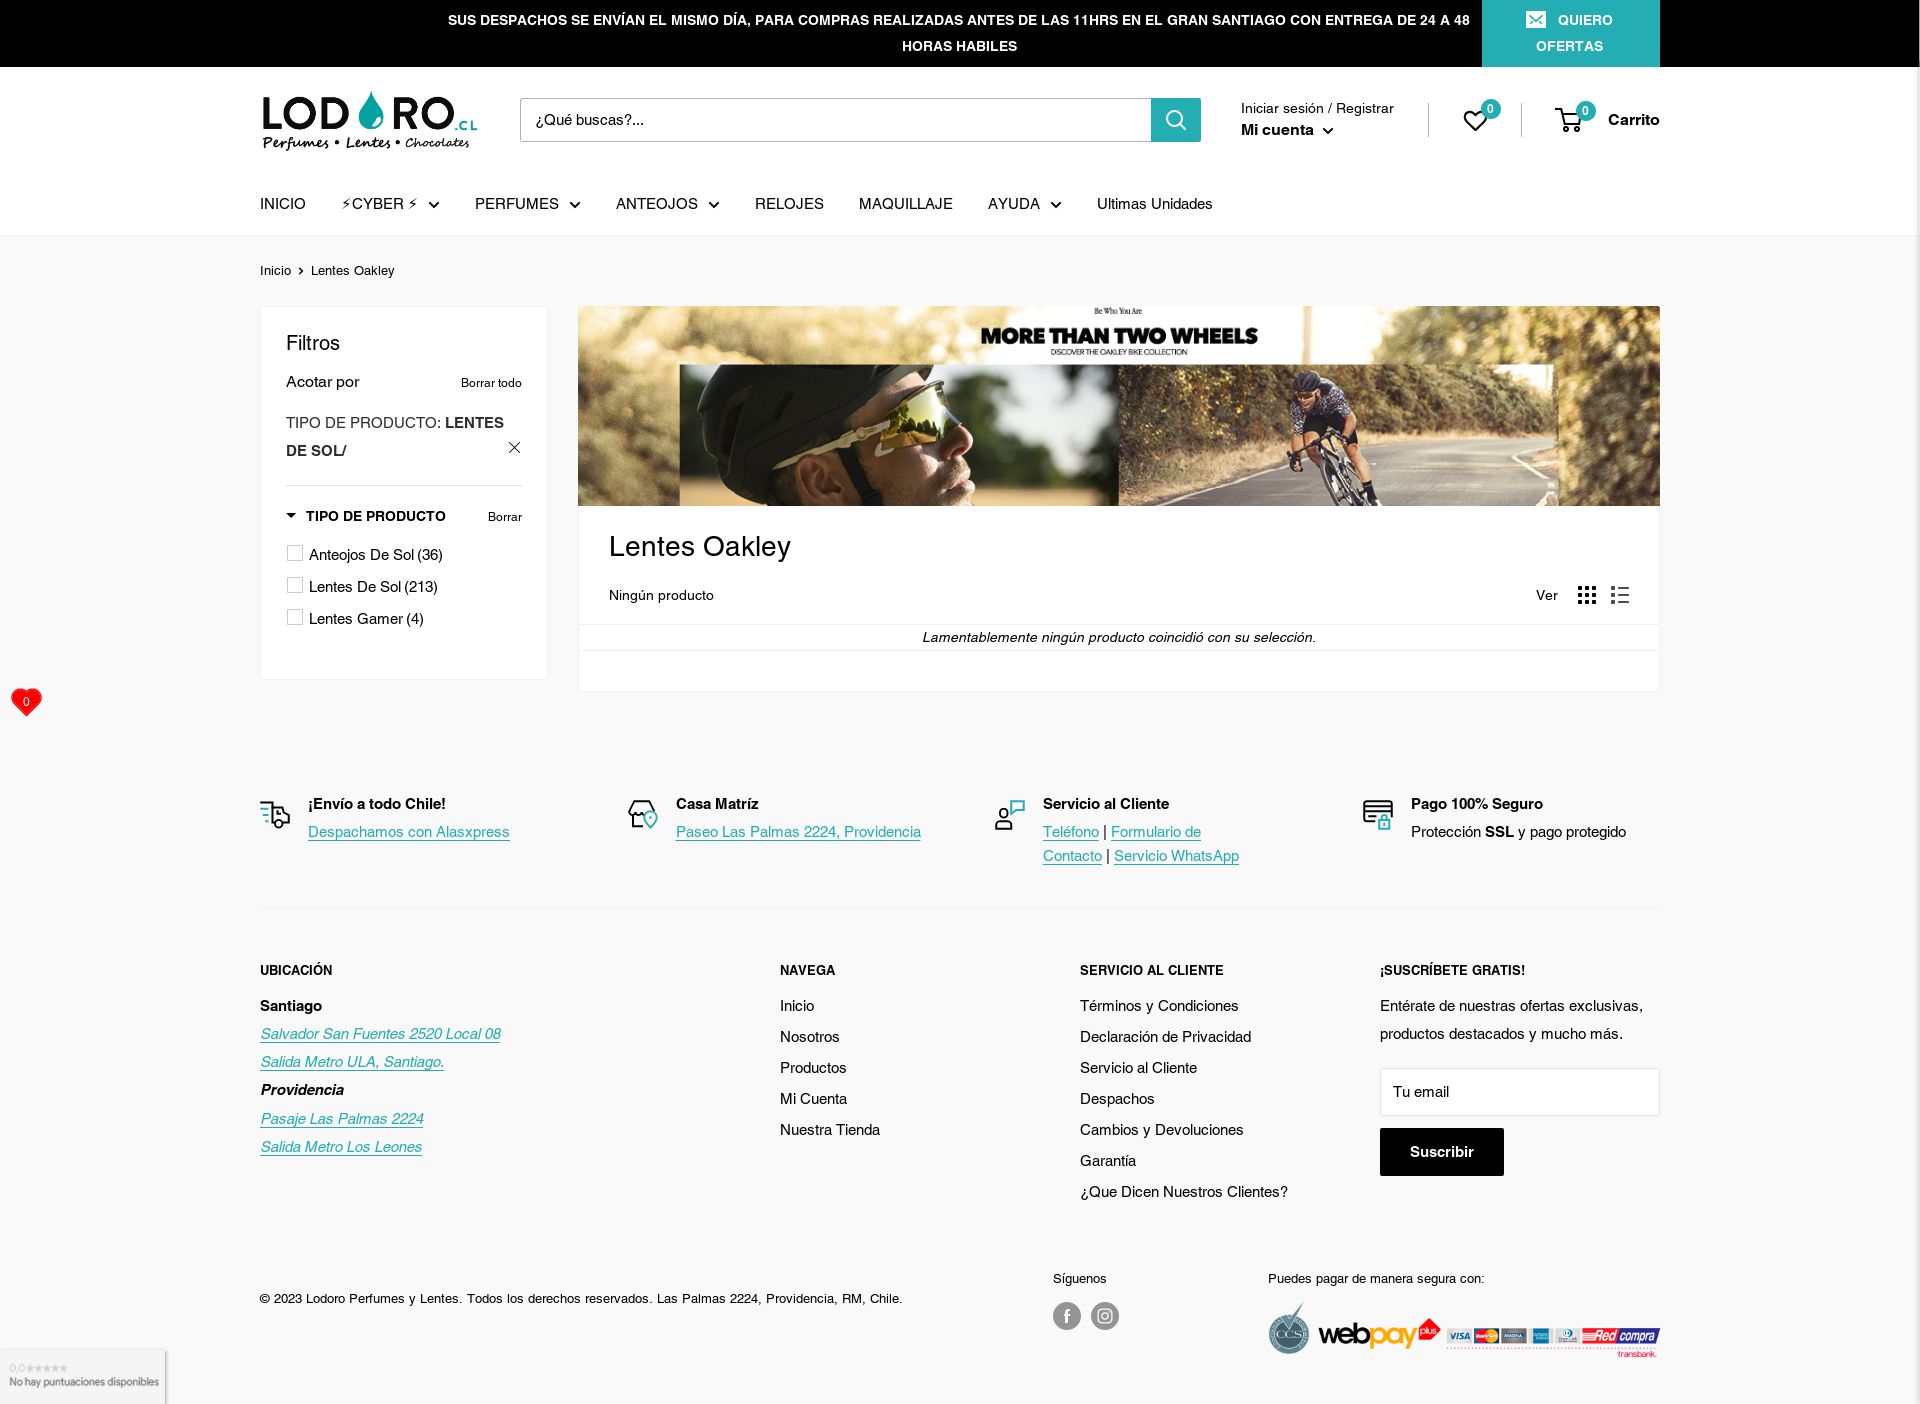Screen dimensions: 1920x1404
Task: Click the Oakley bike collection banner
Action: [1118, 406]
